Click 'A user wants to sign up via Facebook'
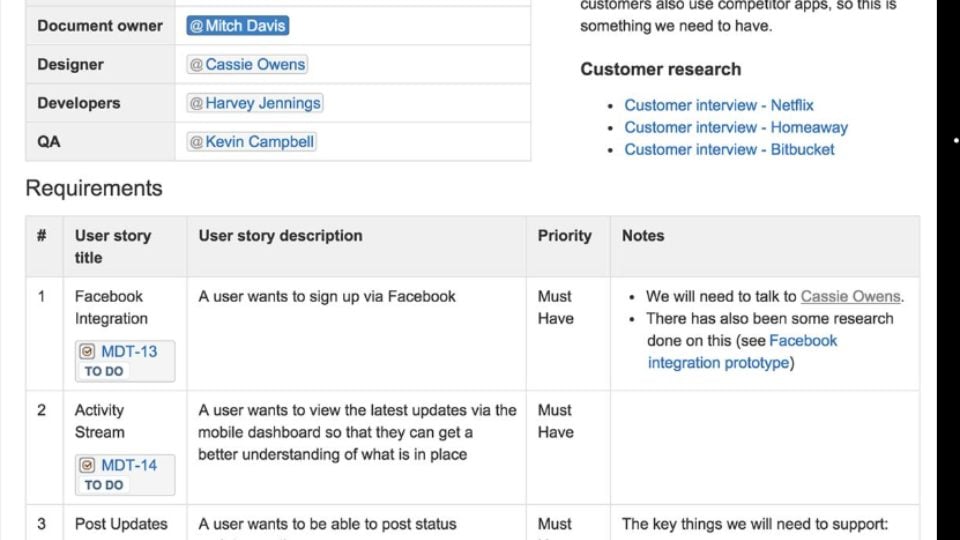 point(327,296)
